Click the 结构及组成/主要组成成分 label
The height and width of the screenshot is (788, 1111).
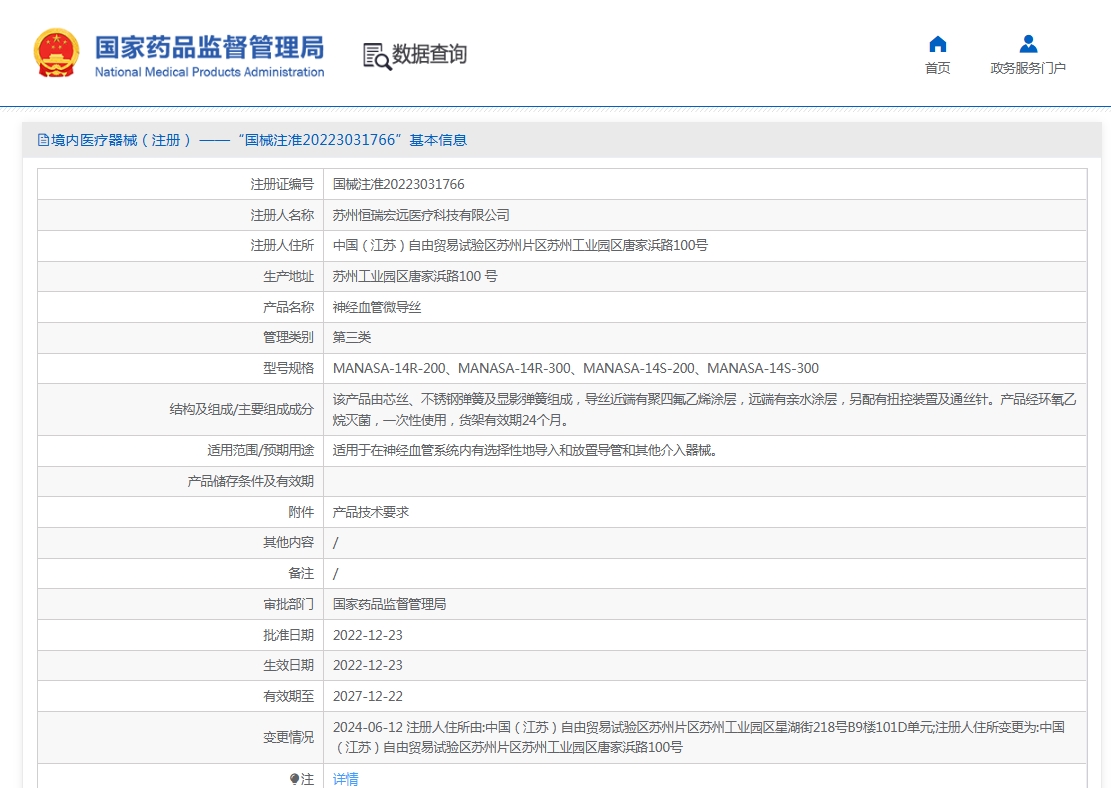coord(242,410)
